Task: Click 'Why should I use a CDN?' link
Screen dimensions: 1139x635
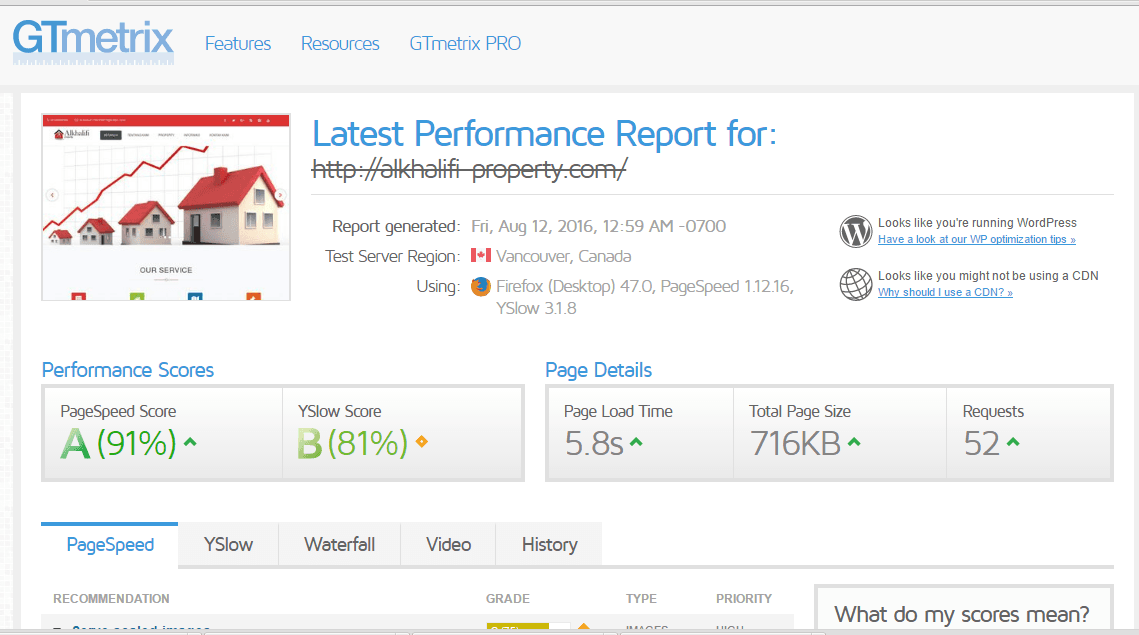Action: click(x=945, y=293)
